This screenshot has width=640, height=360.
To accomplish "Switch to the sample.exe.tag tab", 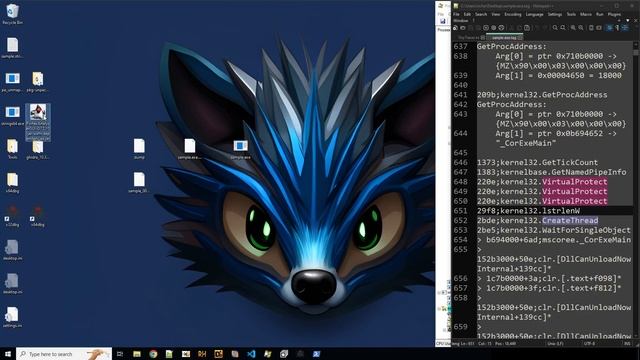I will pos(504,38).
